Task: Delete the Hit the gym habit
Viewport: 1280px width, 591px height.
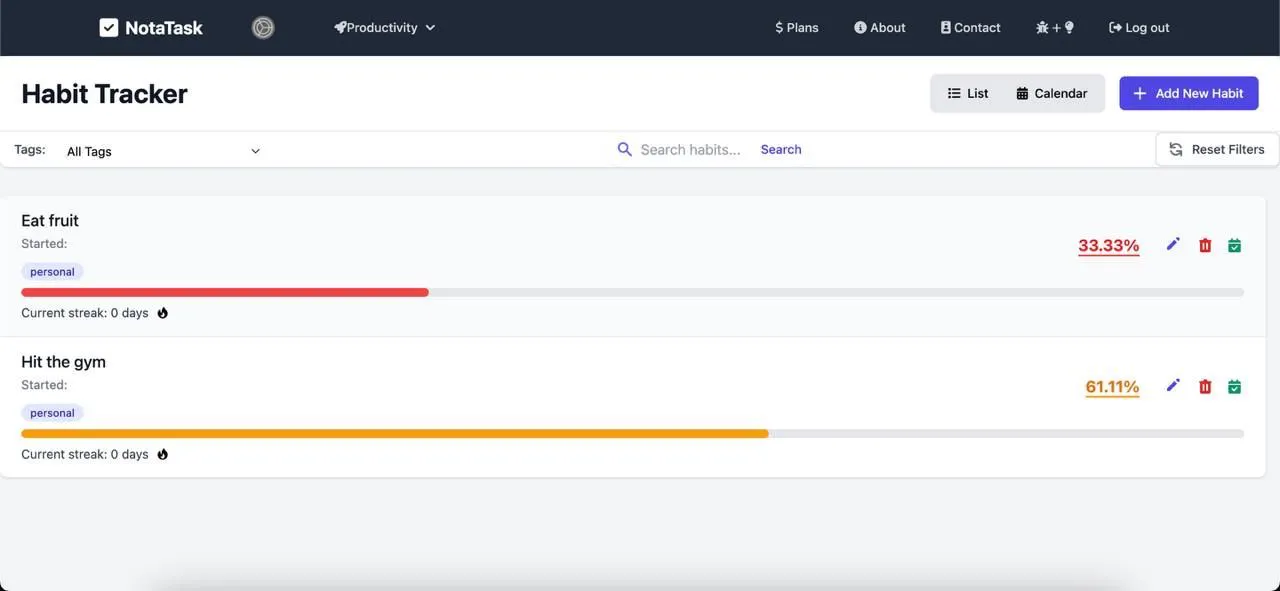Action: pyautogui.click(x=1205, y=386)
